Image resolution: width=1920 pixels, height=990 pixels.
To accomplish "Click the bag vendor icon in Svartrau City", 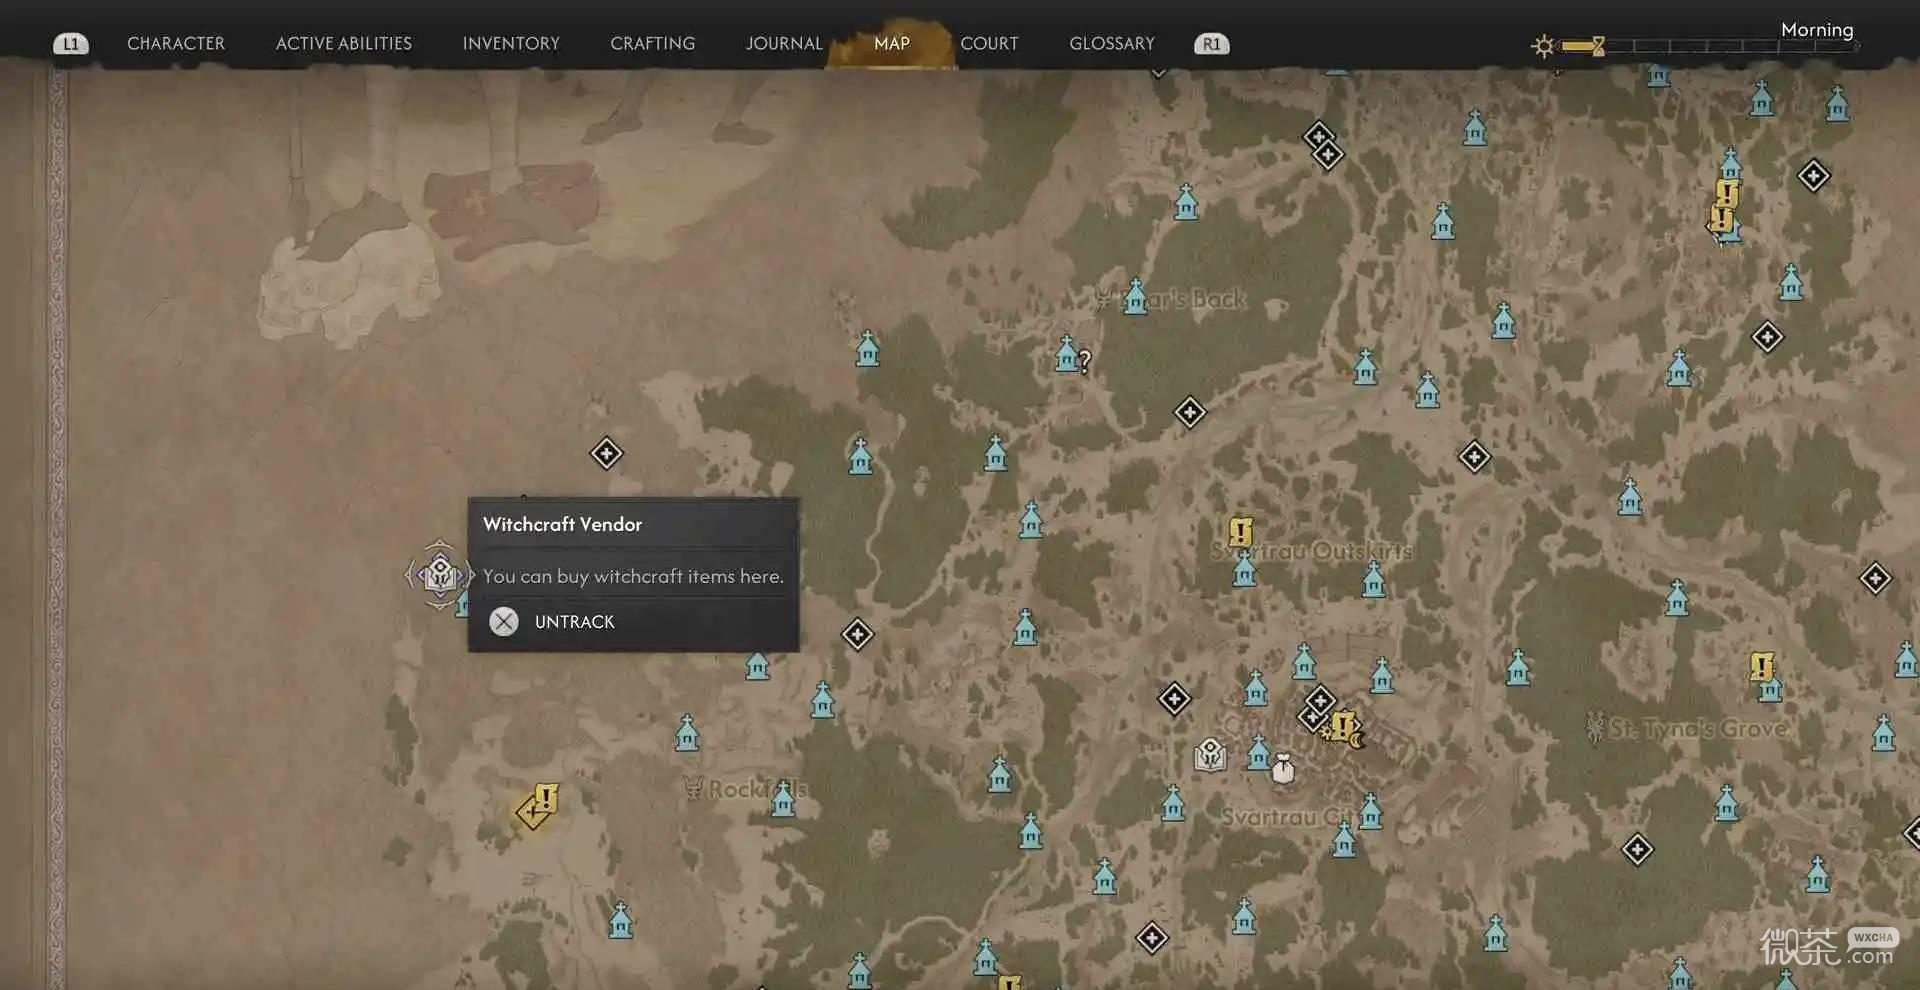I will pyautogui.click(x=1283, y=768).
